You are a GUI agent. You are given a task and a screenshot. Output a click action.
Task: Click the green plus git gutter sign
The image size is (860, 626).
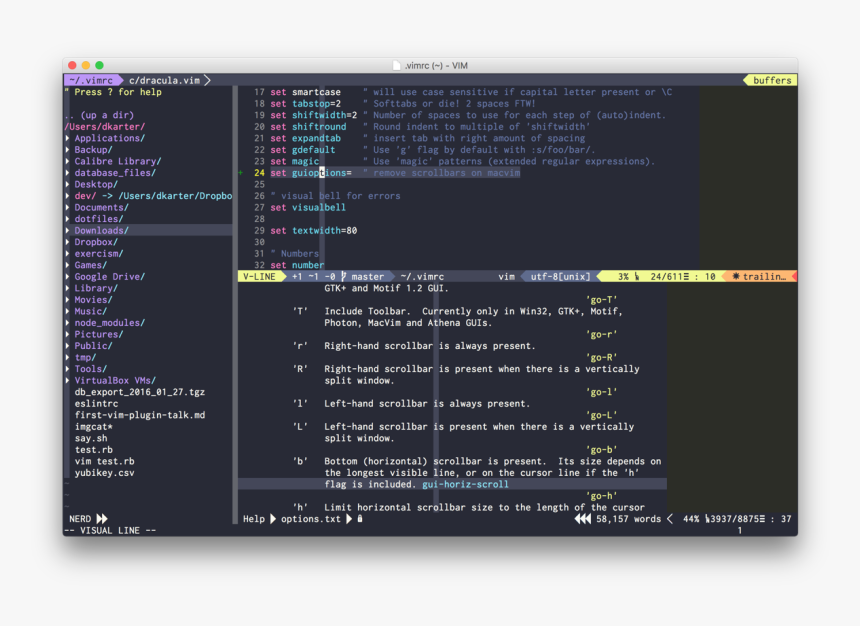click(x=240, y=173)
